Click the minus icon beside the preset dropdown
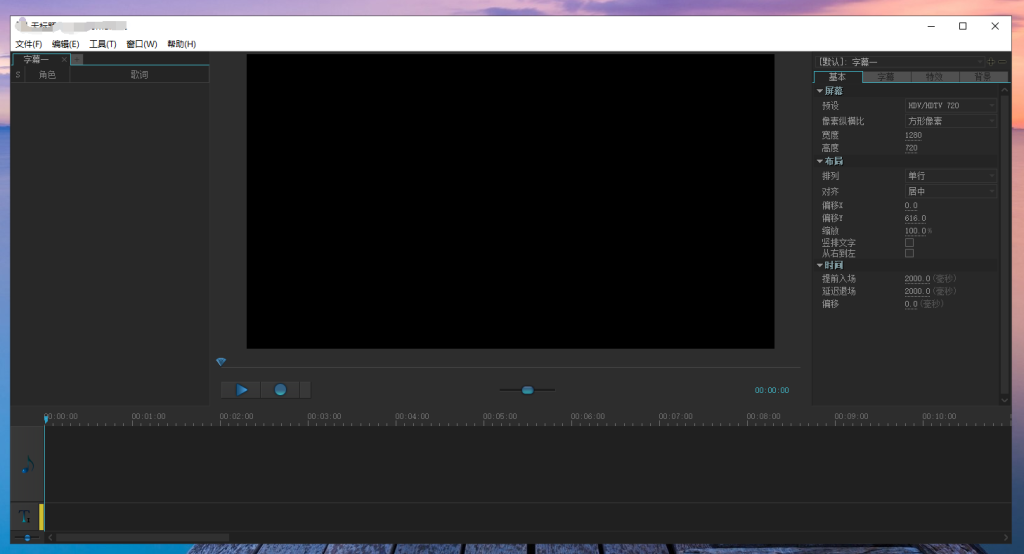 coord(1003,62)
